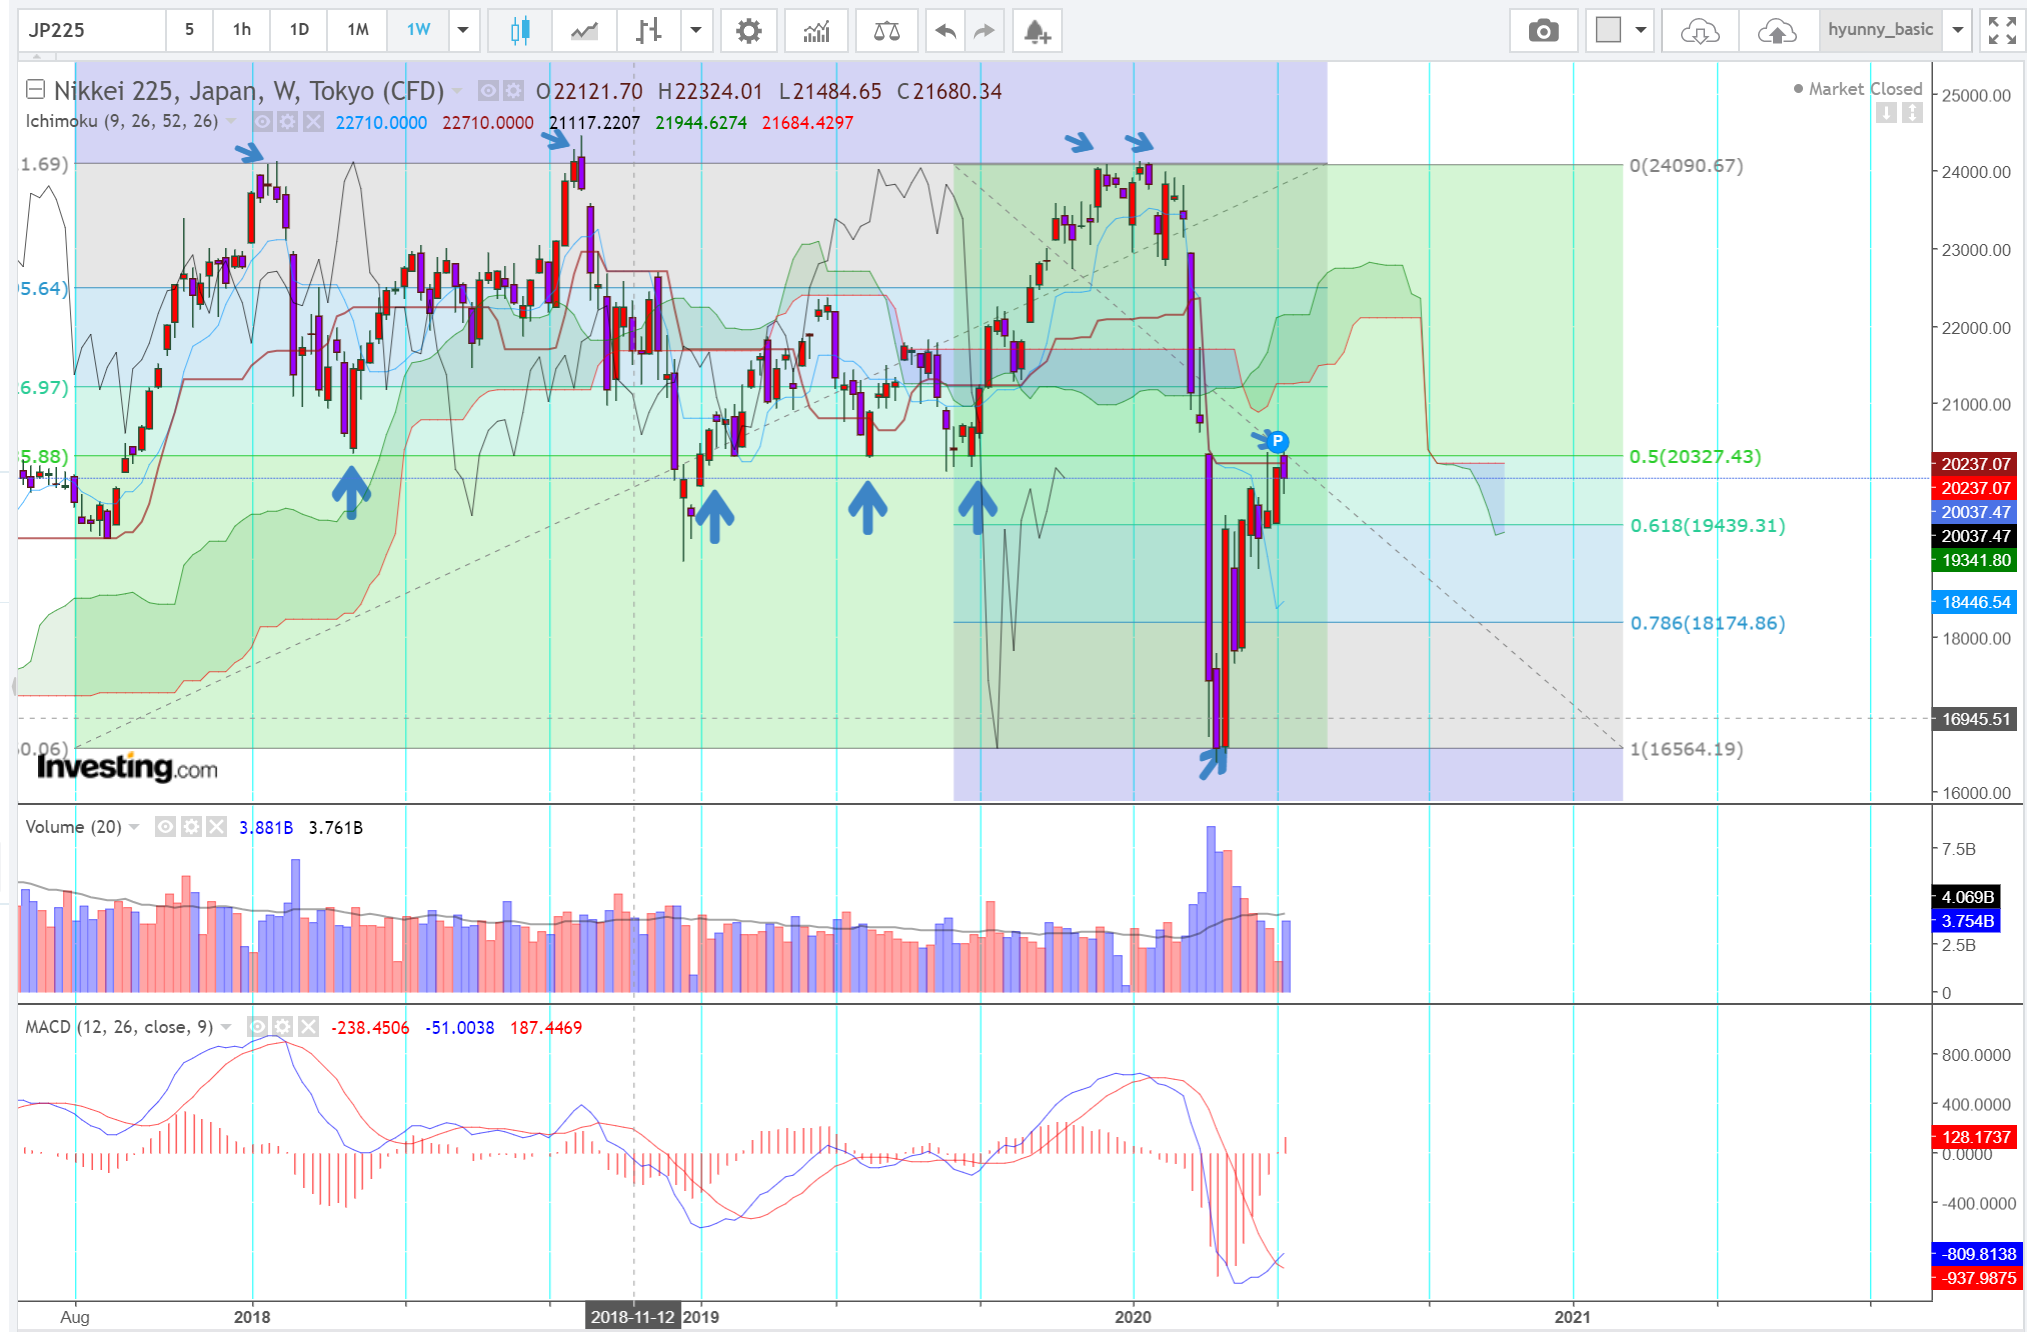Toggle visibility of the Volume indicator
The height and width of the screenshot is (1332, 2027).
[x=166, y=827]
